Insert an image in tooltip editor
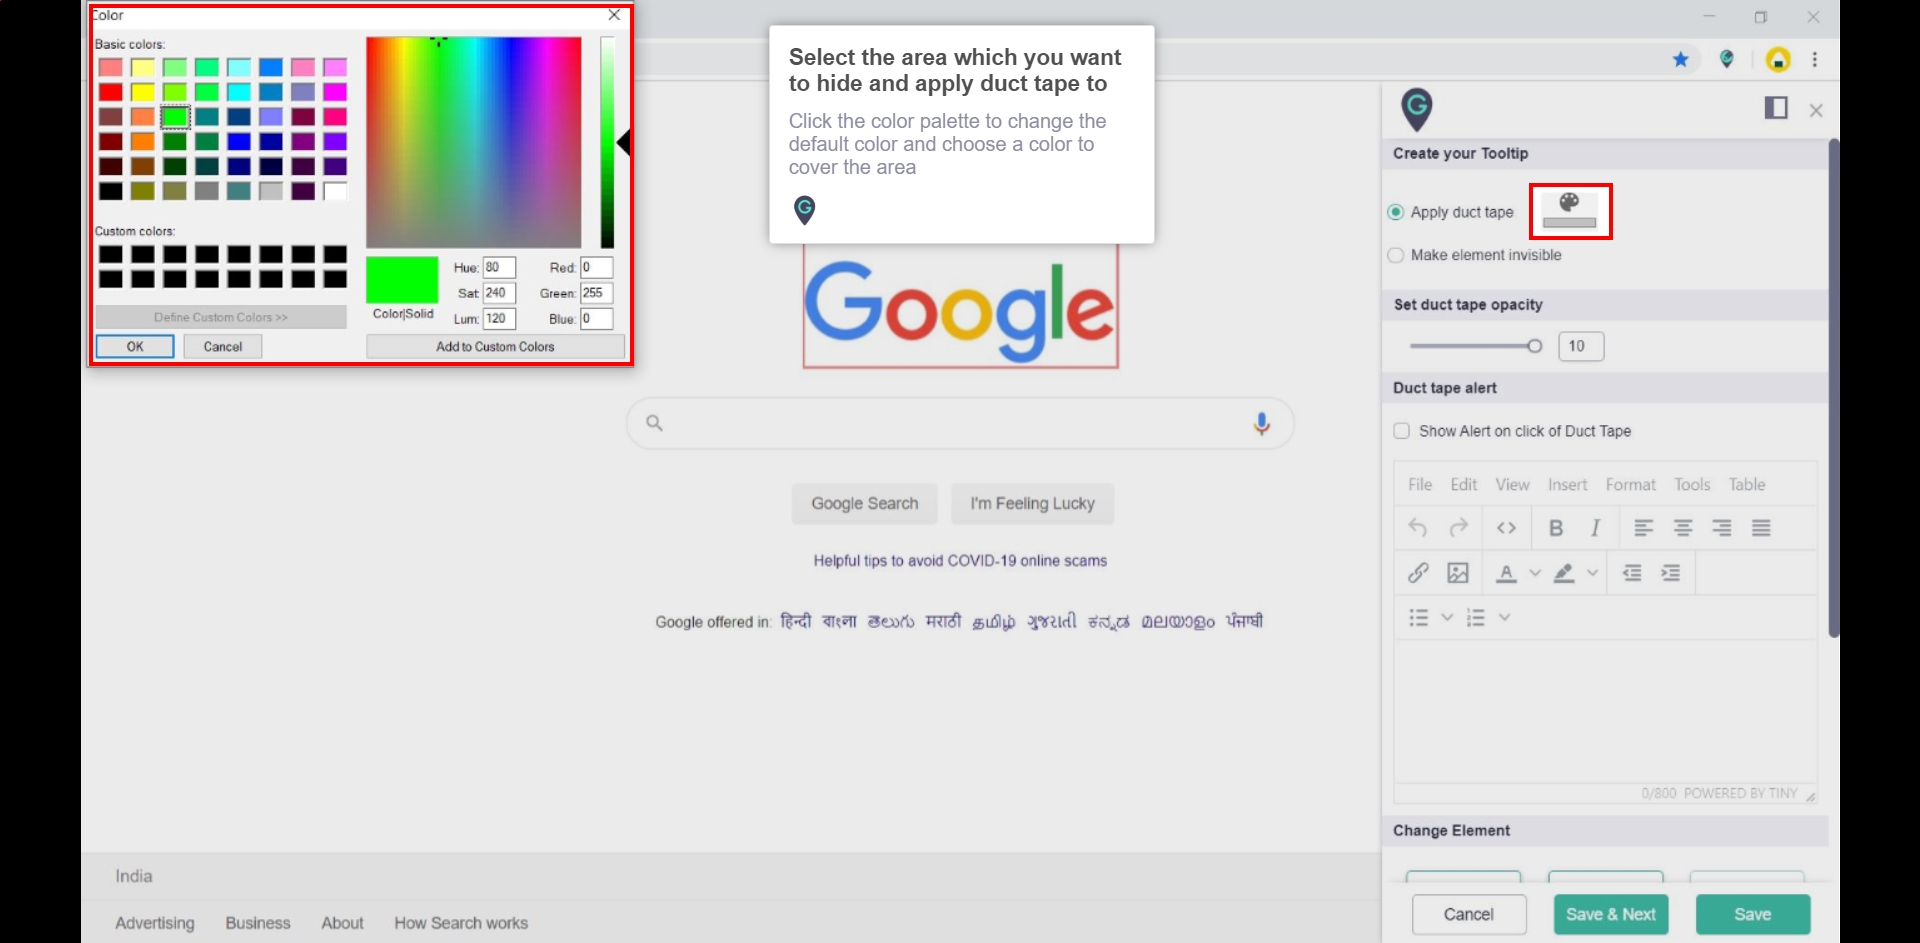Viewport: 1920px width, 943px height. [x=1458, y=573]
